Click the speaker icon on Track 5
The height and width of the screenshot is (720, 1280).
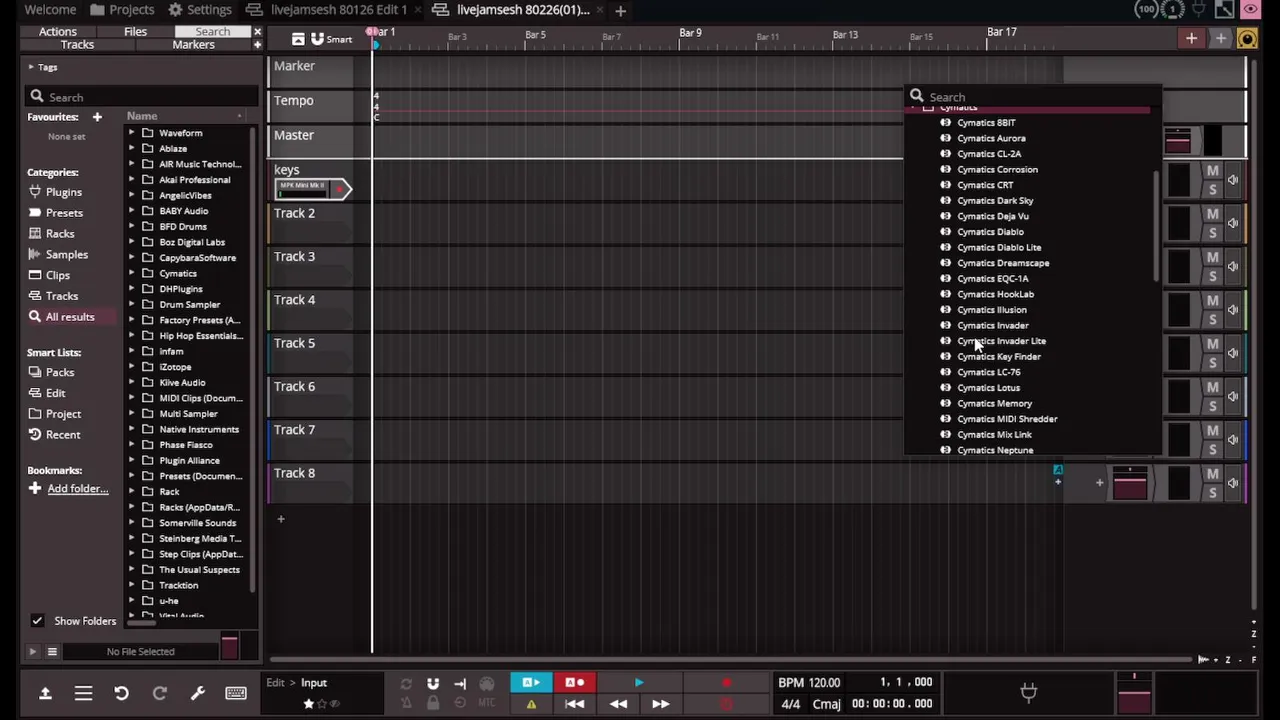(1233, 352)
